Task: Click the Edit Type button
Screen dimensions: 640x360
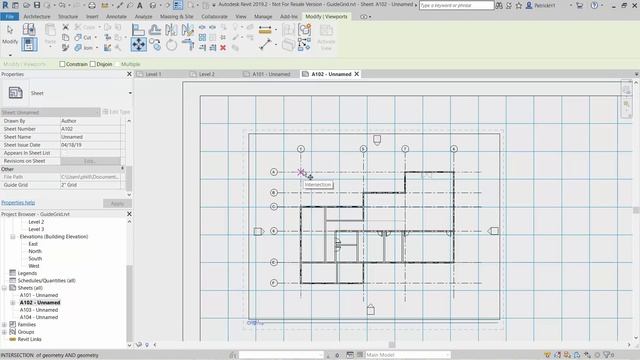Action: [117, 112]
